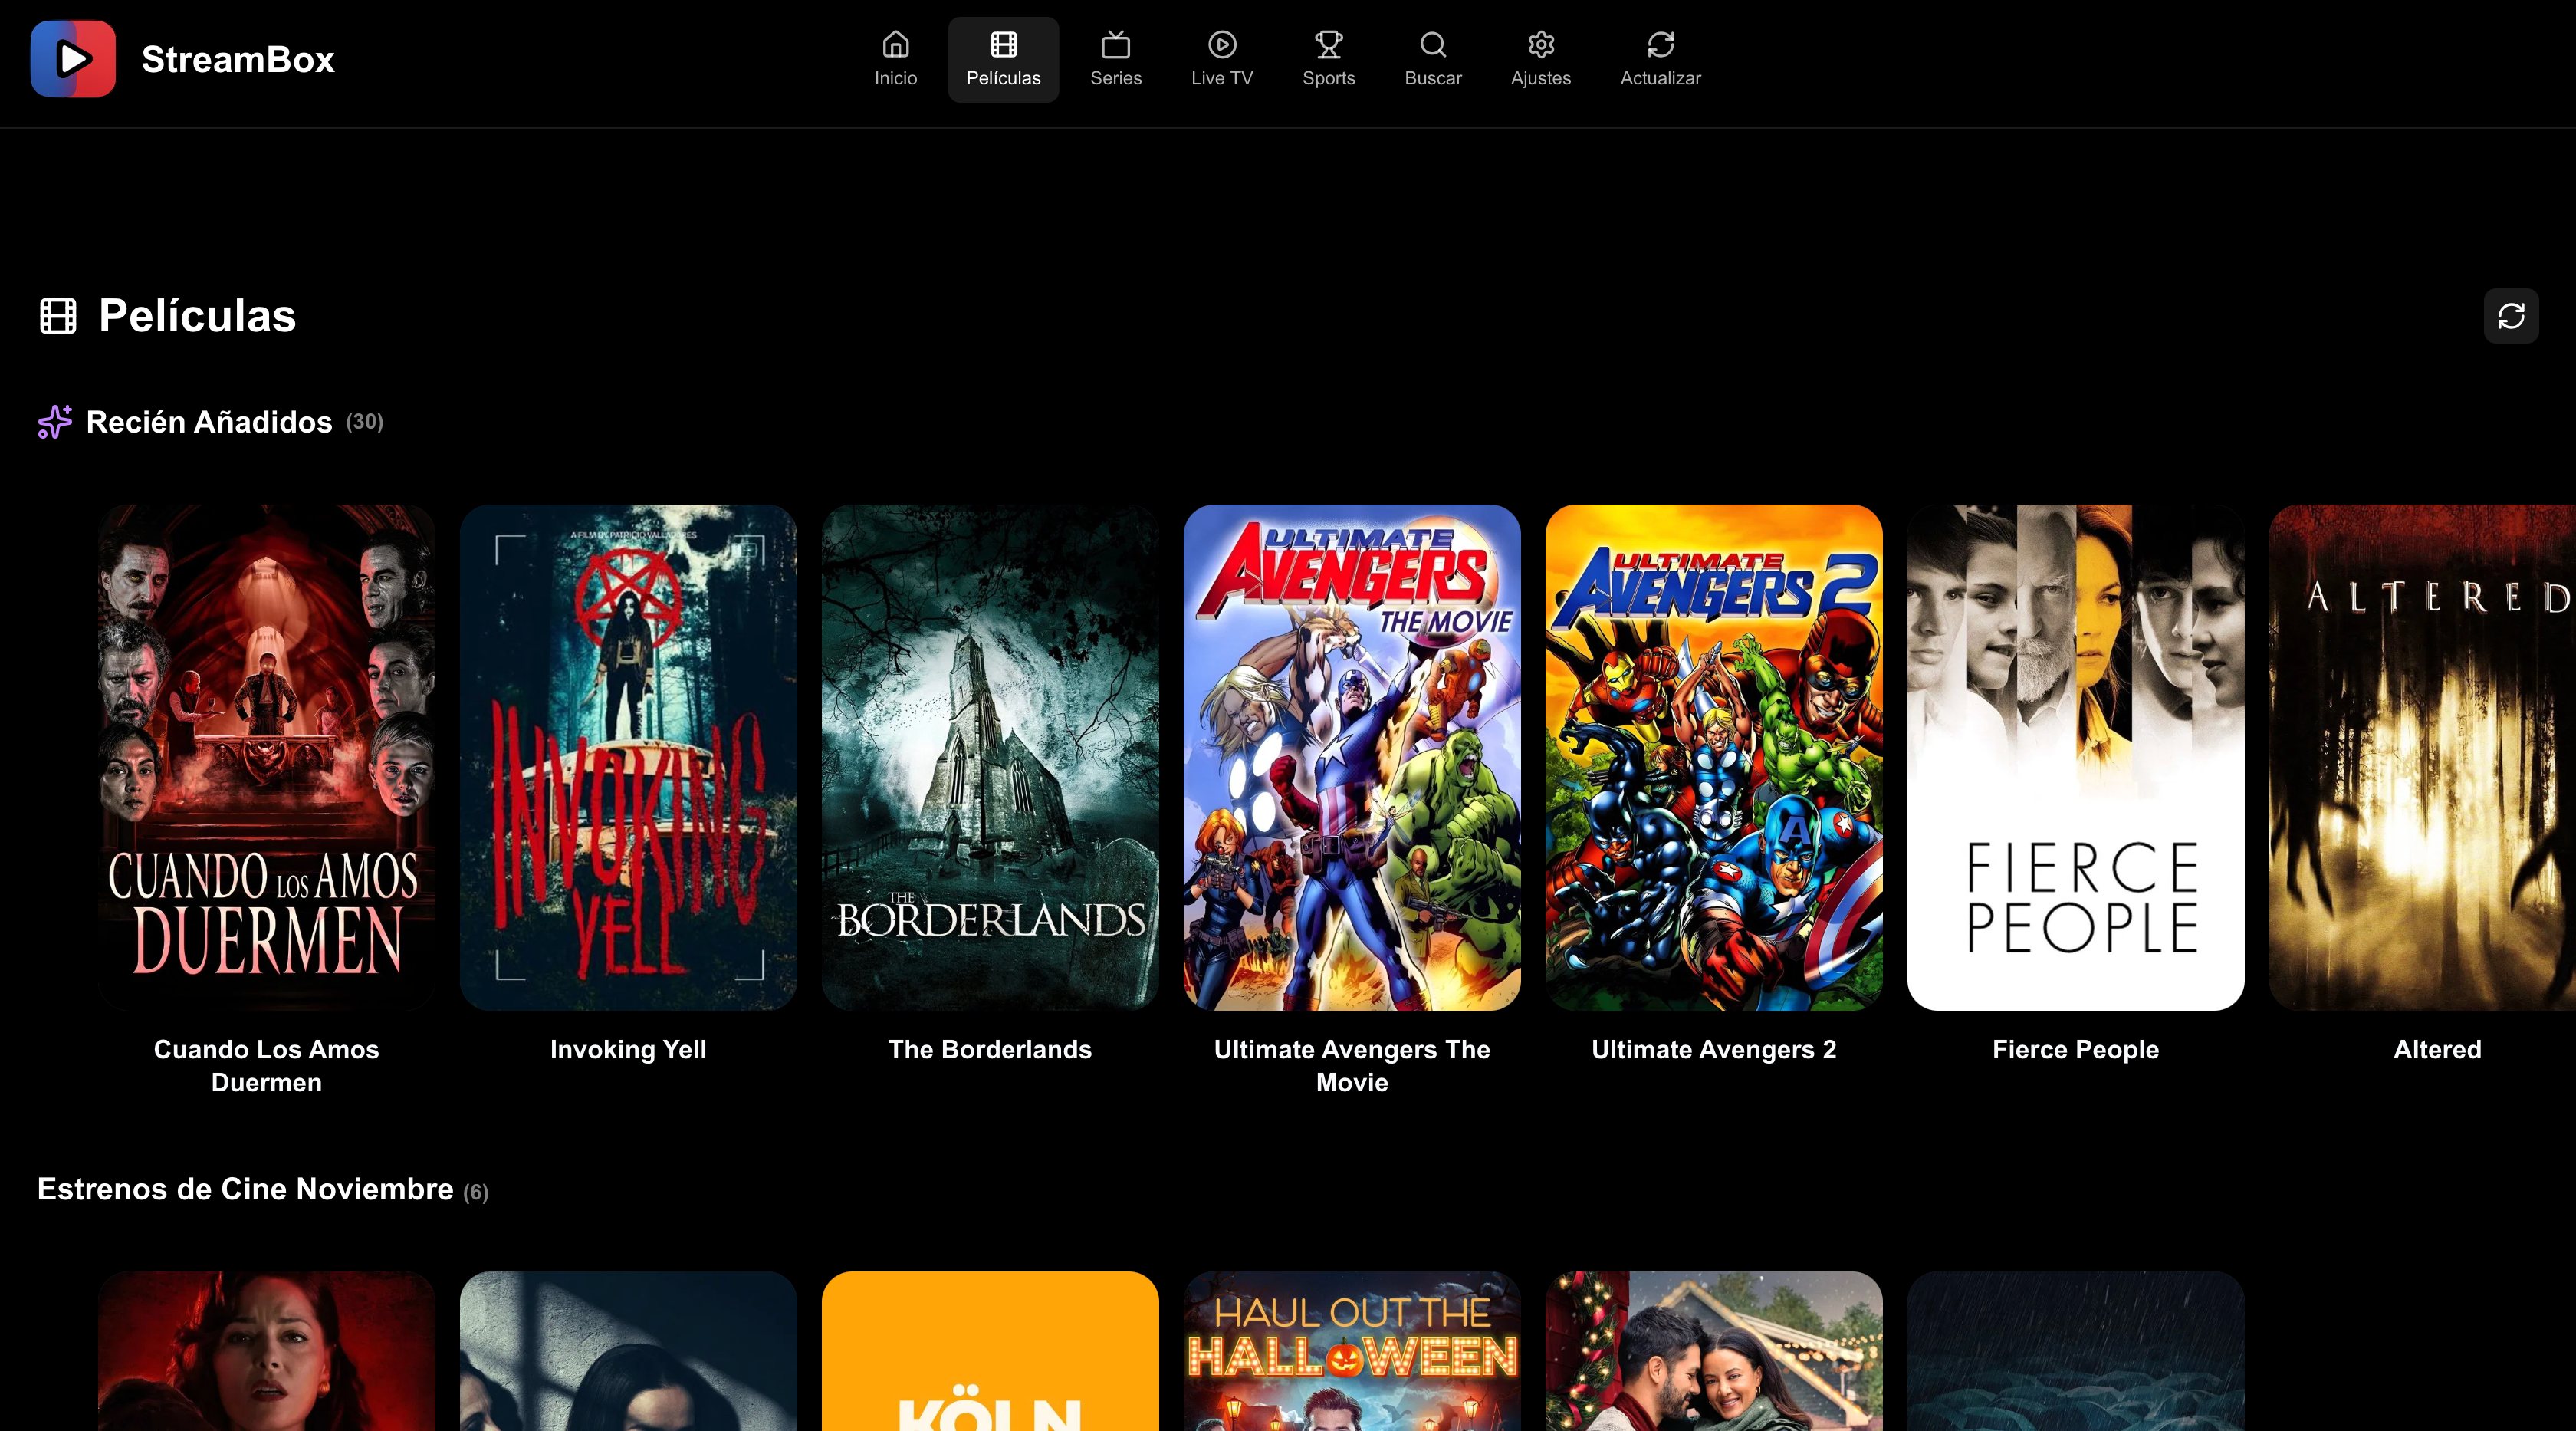Refresh movie list with circular arrows icon
The width and height of the screenshot is (2576, 1431).
[2511, 316]
